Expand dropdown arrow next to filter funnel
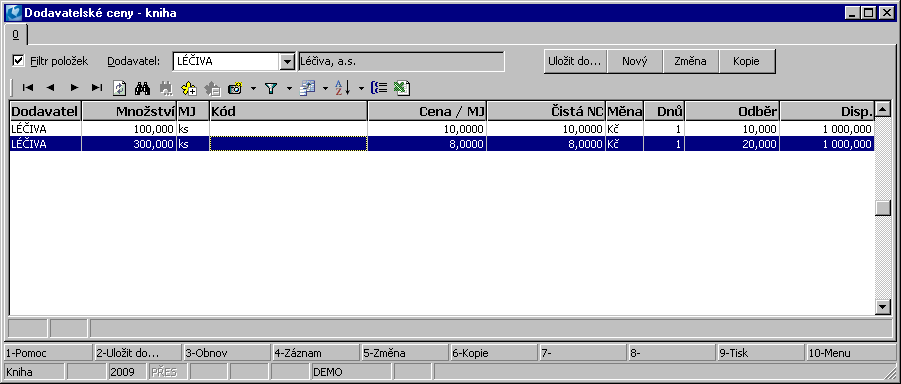Viewport: 901px width, 384px height. click(289, 88)
